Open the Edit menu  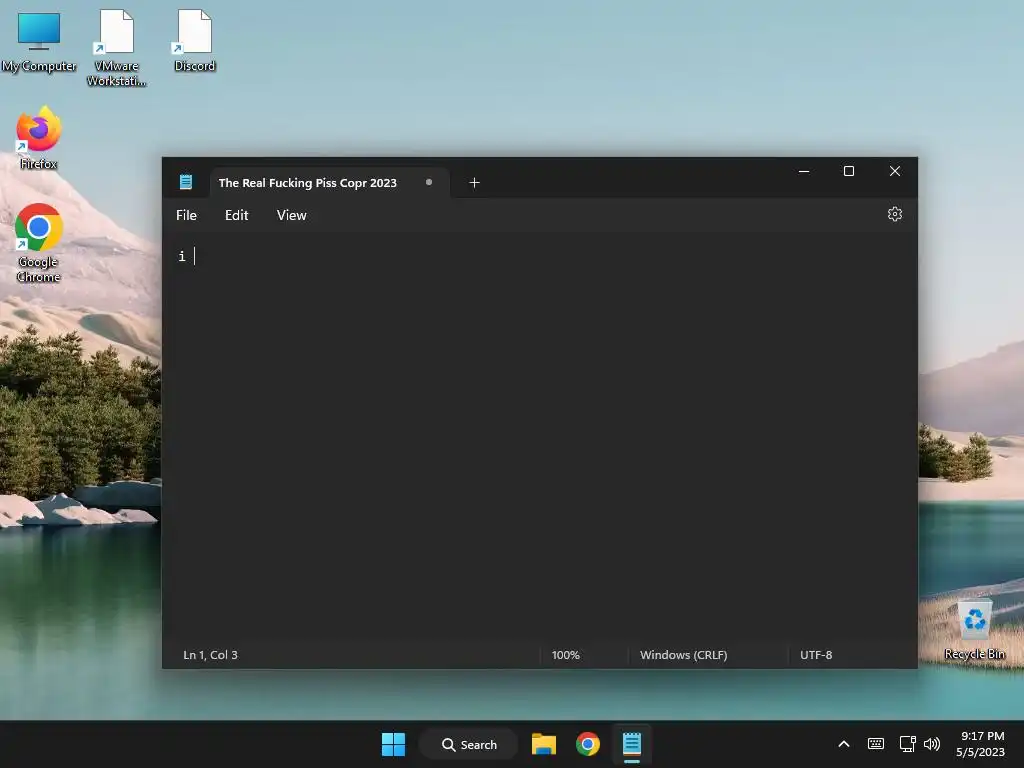coord(236,215)
